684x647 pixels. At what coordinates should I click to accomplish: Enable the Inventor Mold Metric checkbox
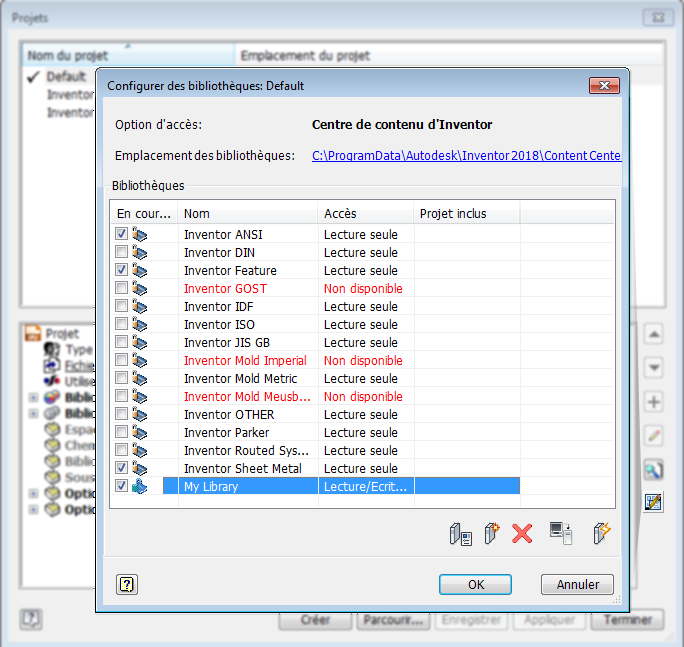coord(121,377)
